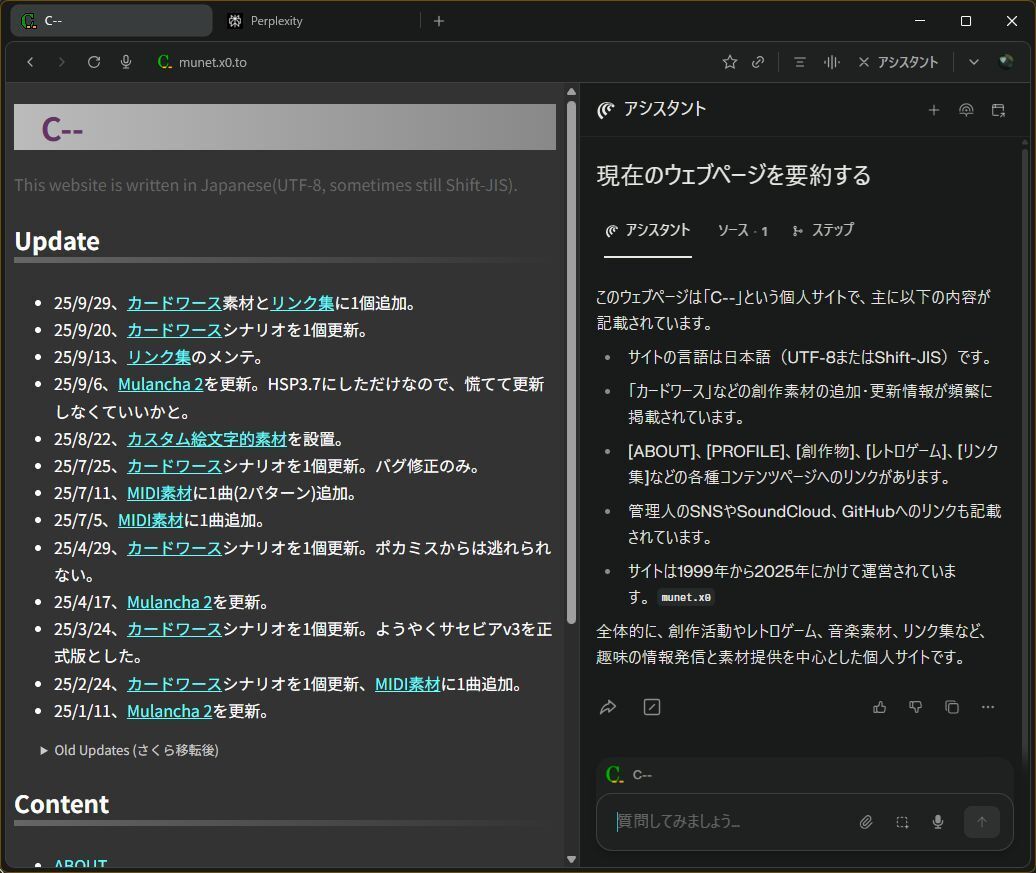The width and height of the screenshot is (1036, 873).
Task: Click the screenshot selection icon in input box
Action: click(x=902, y=822)
